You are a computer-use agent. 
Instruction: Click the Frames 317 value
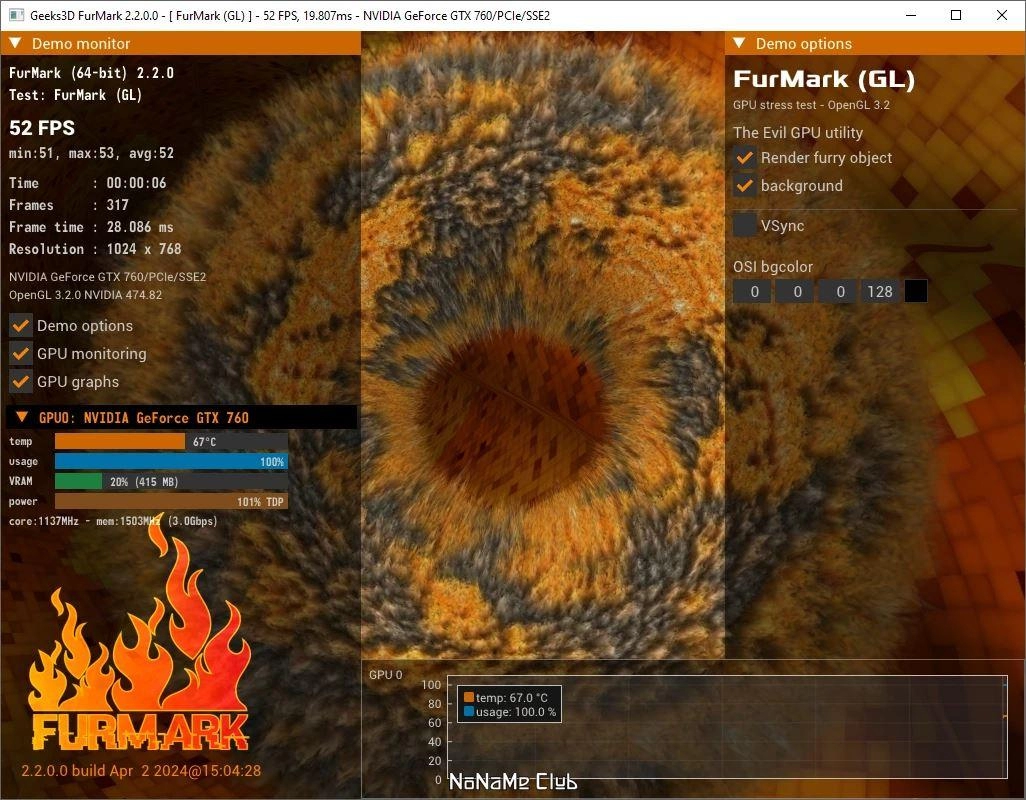tap(118, 205)
